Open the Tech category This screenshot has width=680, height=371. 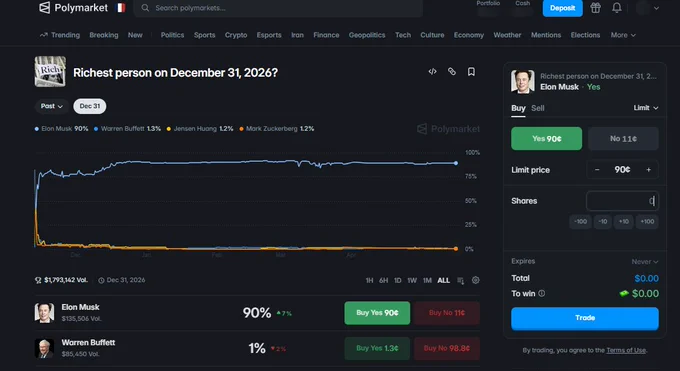(403, 35)
